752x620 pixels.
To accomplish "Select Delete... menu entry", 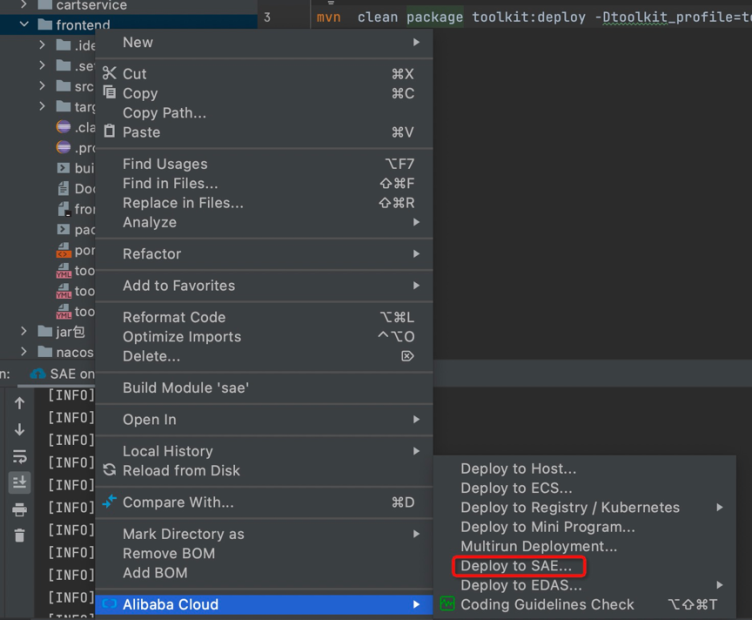I will pyautogui.click(x=264, y=356).
